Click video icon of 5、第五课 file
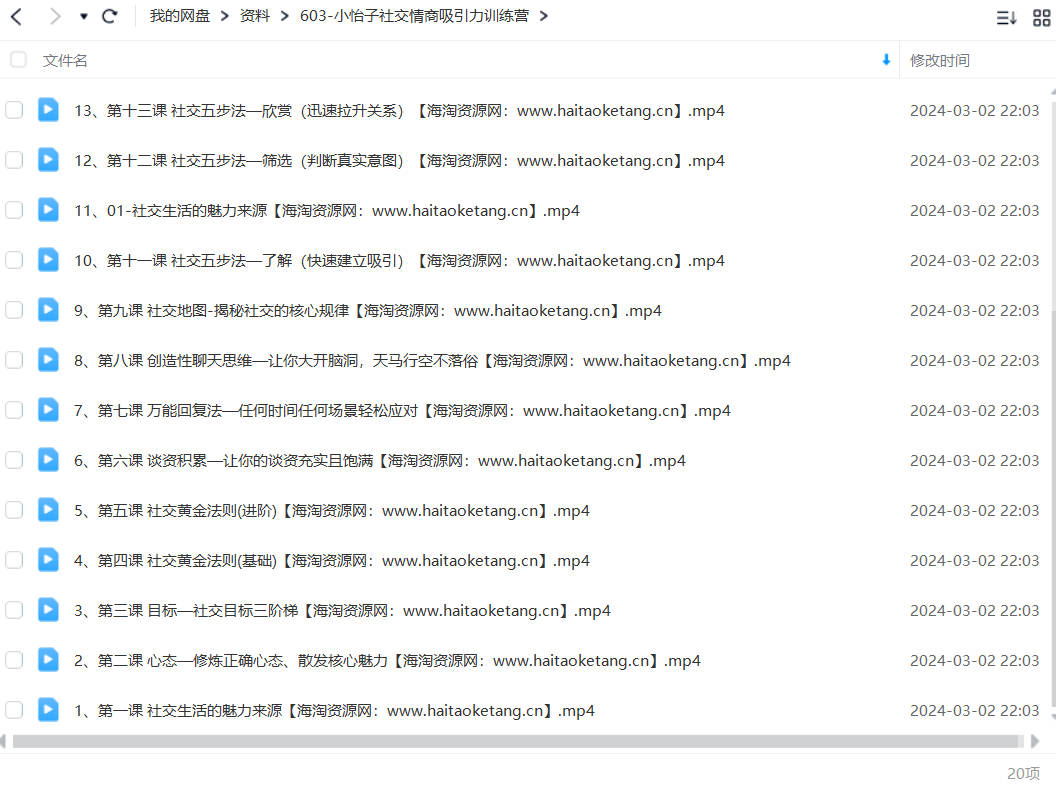The image size is (1056, 787). pos(48,510)
